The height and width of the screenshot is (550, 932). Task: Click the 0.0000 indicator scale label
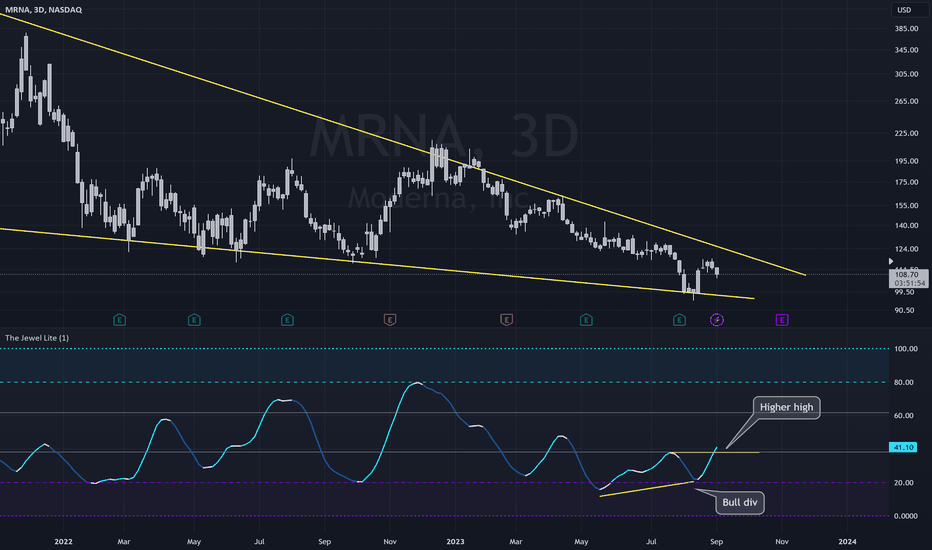(x=906, y=516)
